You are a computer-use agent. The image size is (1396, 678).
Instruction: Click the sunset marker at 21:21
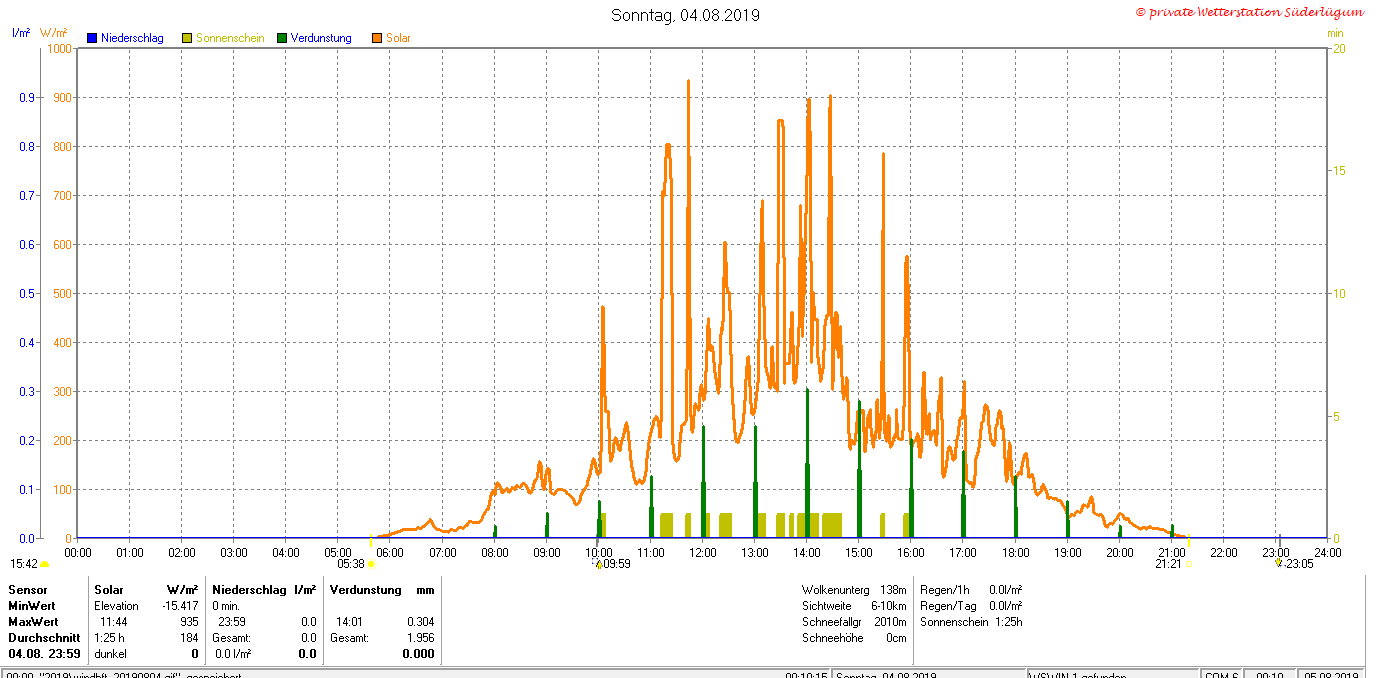1188,564
